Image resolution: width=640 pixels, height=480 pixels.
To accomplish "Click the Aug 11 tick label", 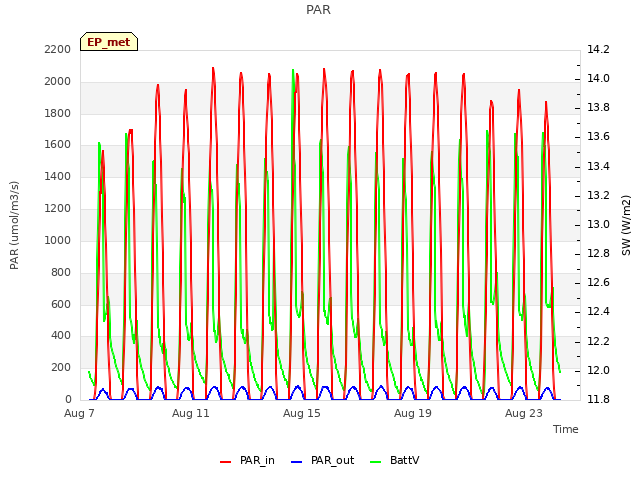I will point(191,413).
